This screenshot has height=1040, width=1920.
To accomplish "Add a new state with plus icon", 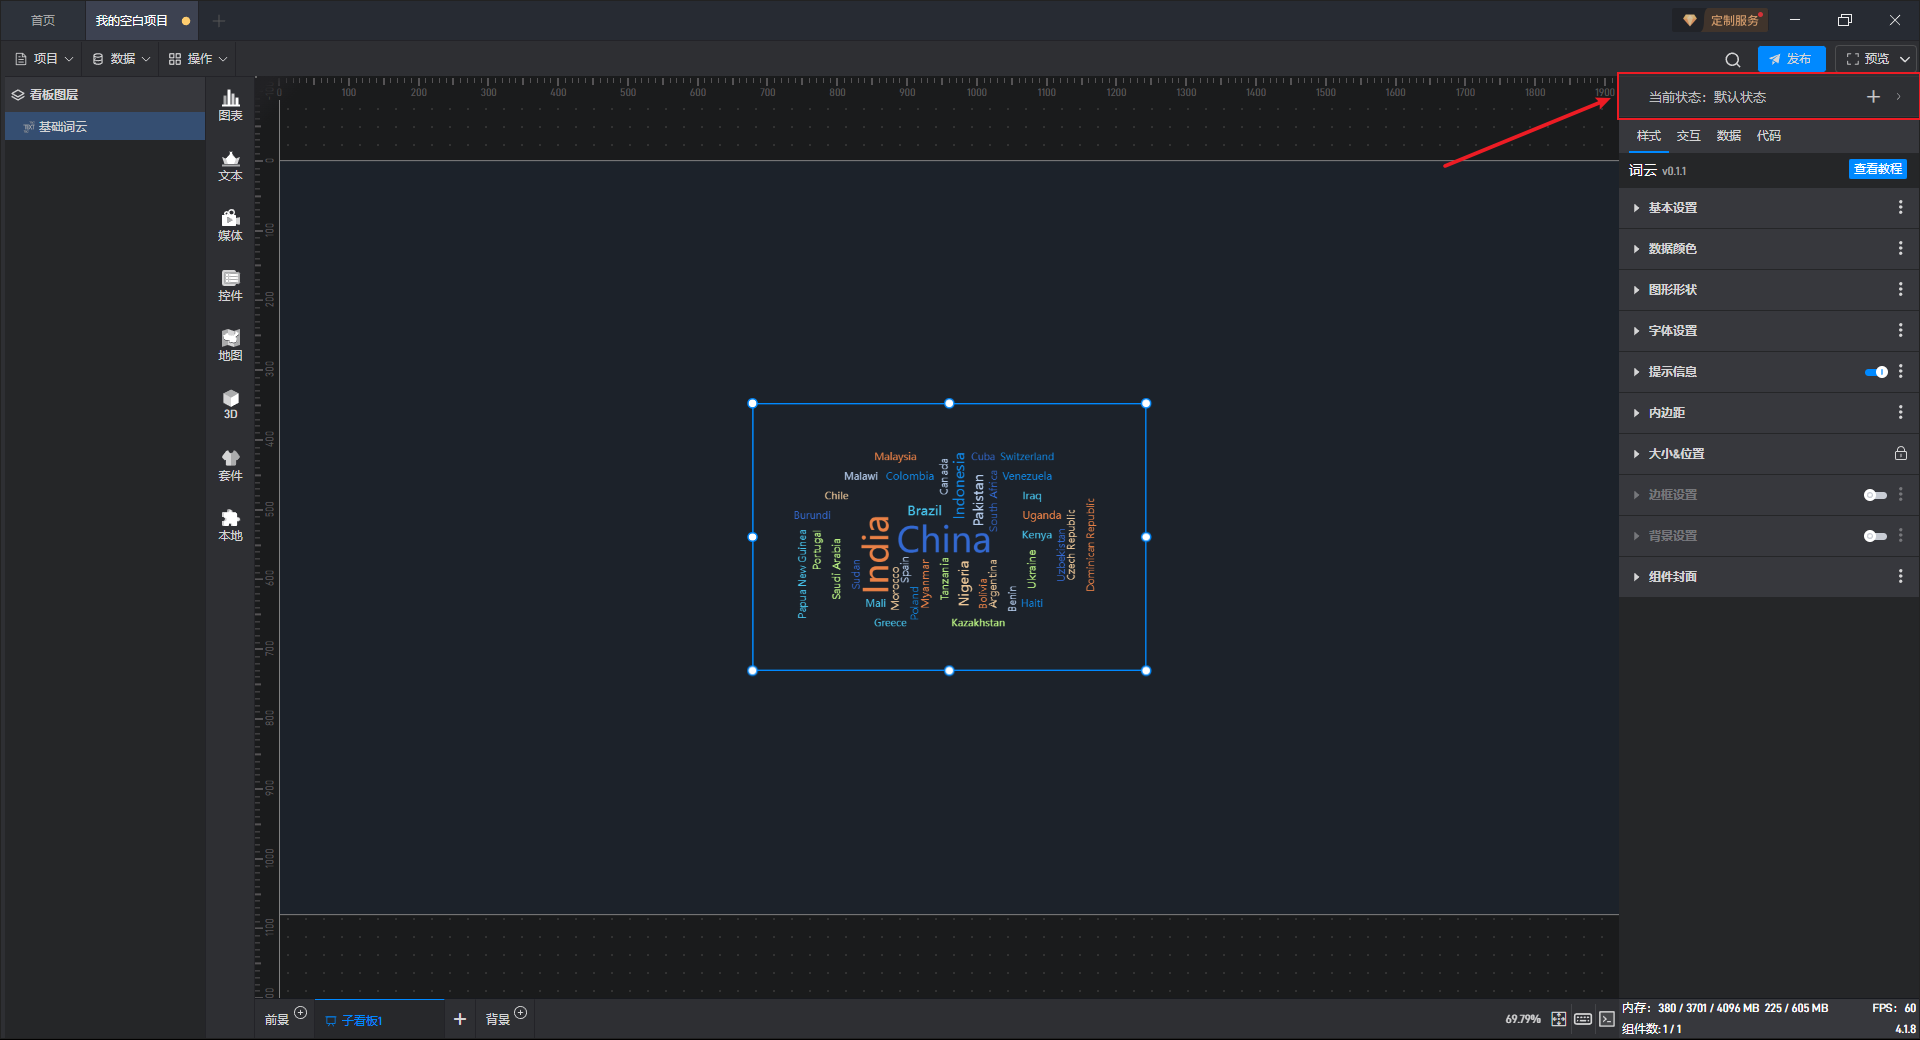I will [x=1873, y=97].
